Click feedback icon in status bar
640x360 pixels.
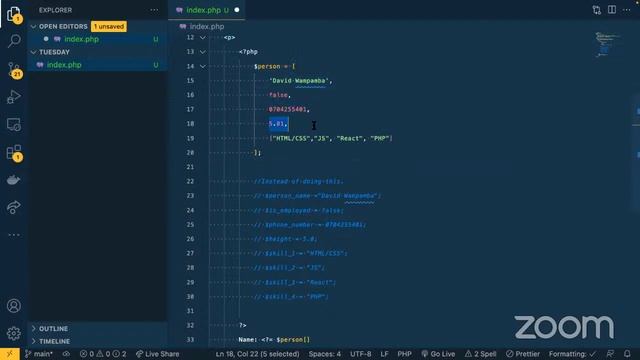click(x=610, y=354)
